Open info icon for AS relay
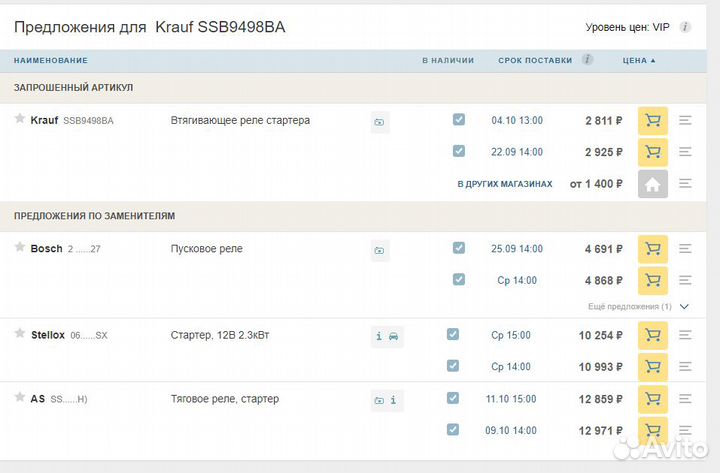Image resolution: width=720 pixels, height=473 pixels. (394, 400)
